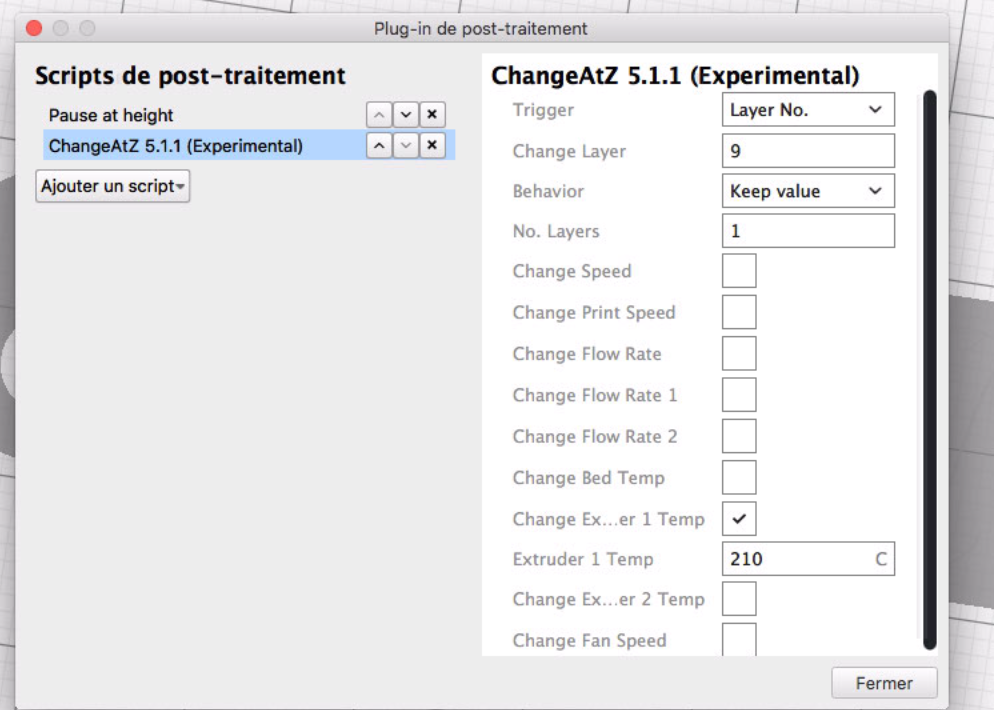Click the Change Layer input field

807,151
